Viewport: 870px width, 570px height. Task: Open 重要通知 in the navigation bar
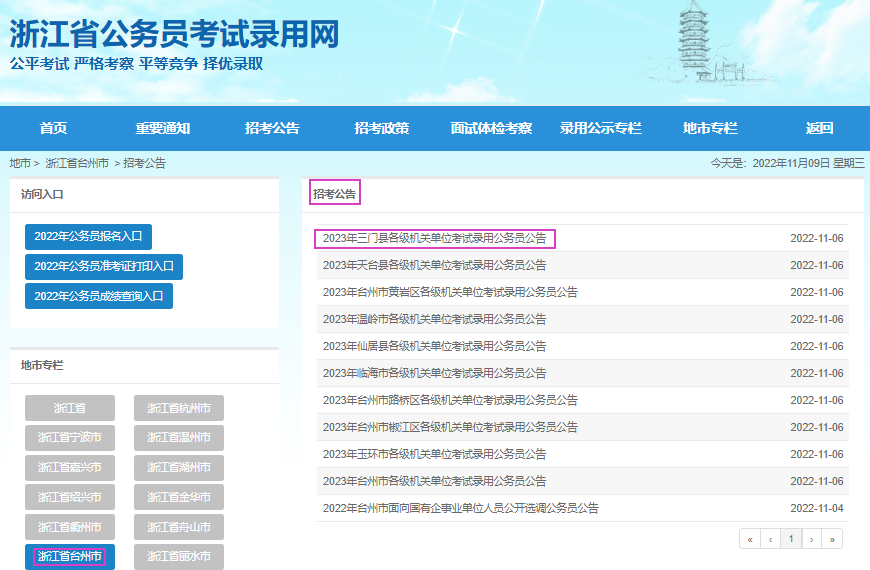(163, 128)
